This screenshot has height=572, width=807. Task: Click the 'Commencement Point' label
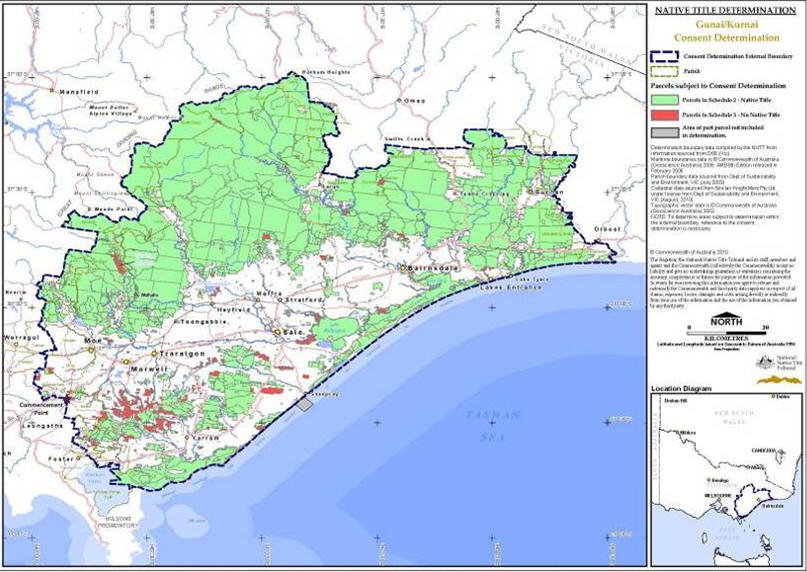(x=41, y=409)
